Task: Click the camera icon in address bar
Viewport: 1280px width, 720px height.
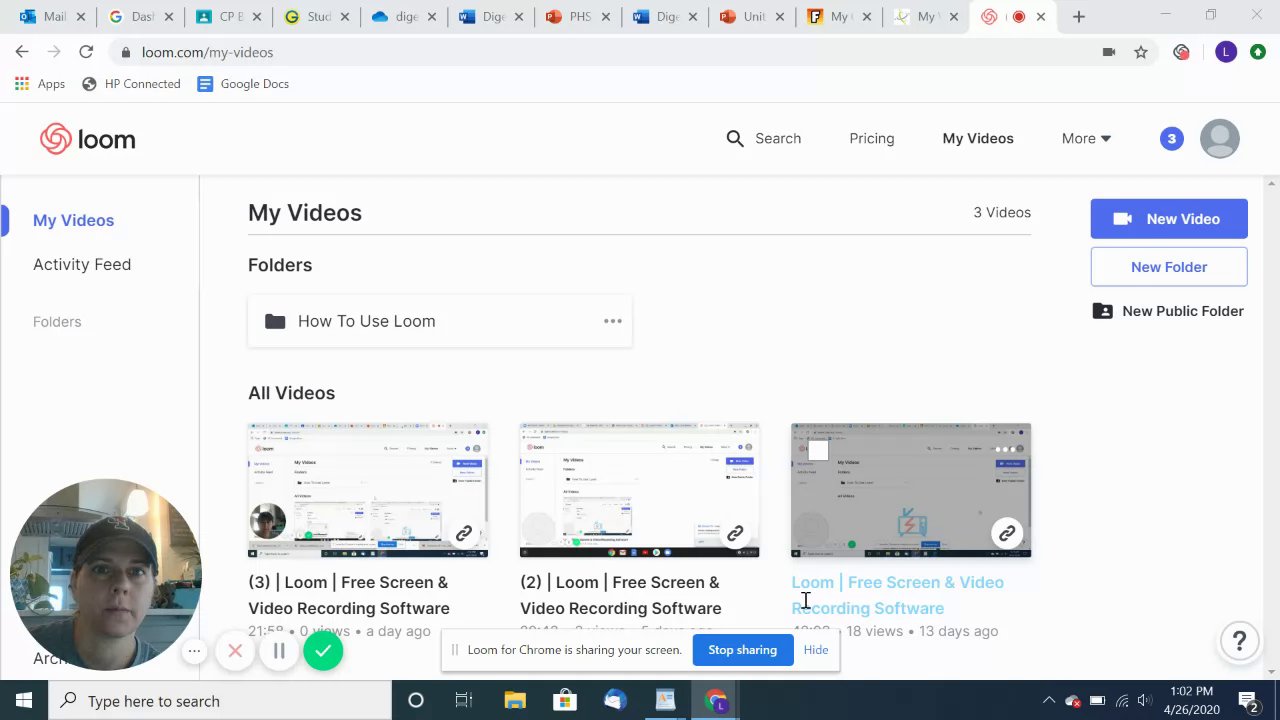Action: 1108,52
